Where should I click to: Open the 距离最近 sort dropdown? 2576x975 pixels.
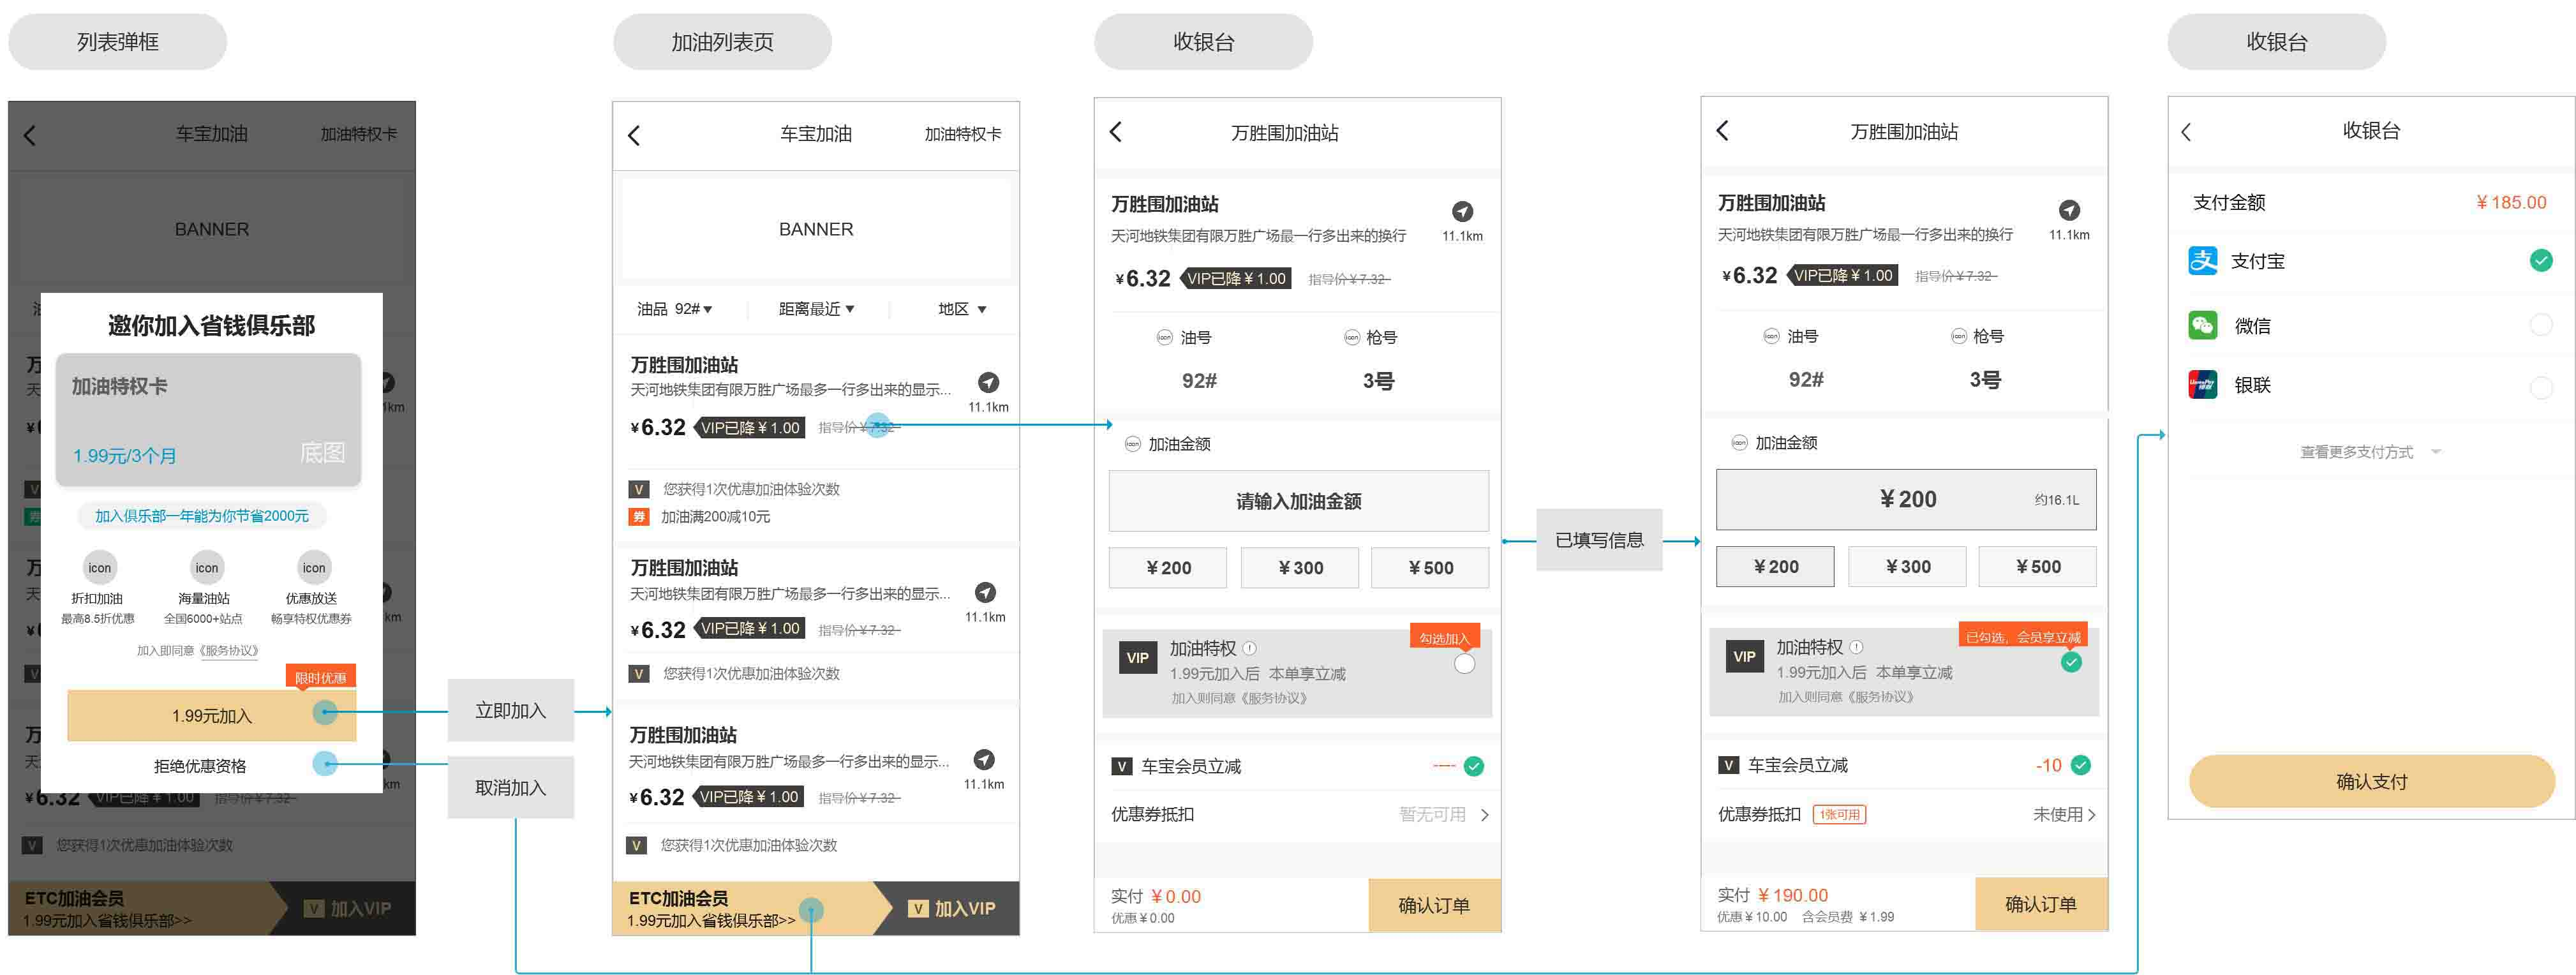pos(817,309)
